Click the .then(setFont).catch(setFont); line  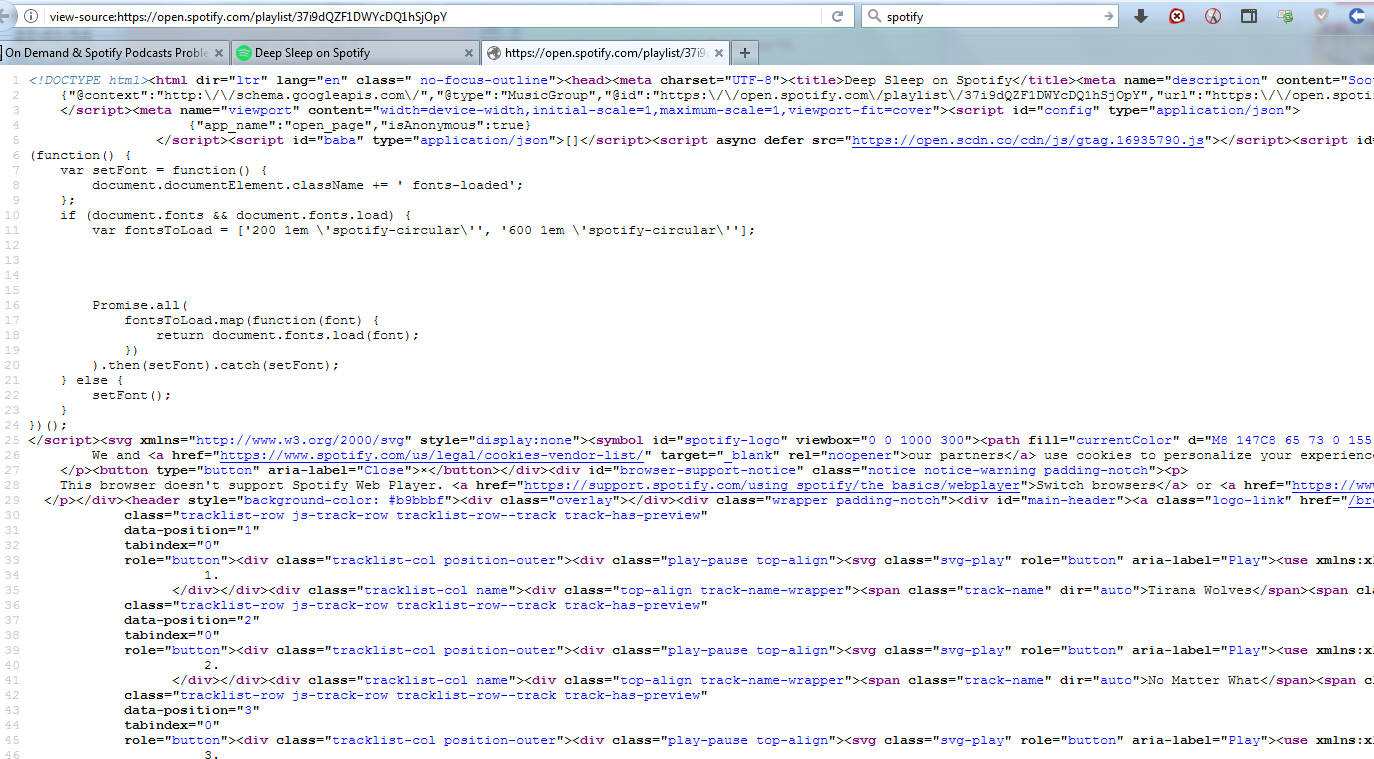pos(216,365)
